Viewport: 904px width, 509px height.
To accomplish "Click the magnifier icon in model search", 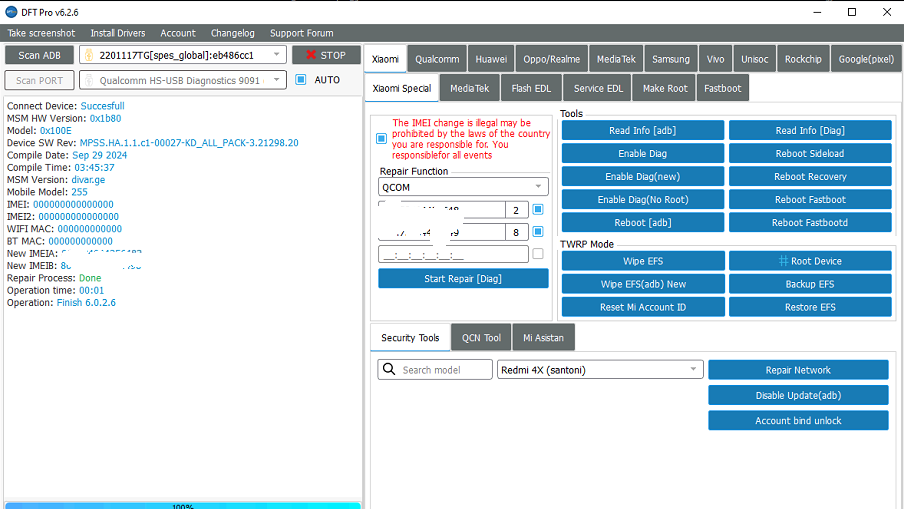I will 390,370.
